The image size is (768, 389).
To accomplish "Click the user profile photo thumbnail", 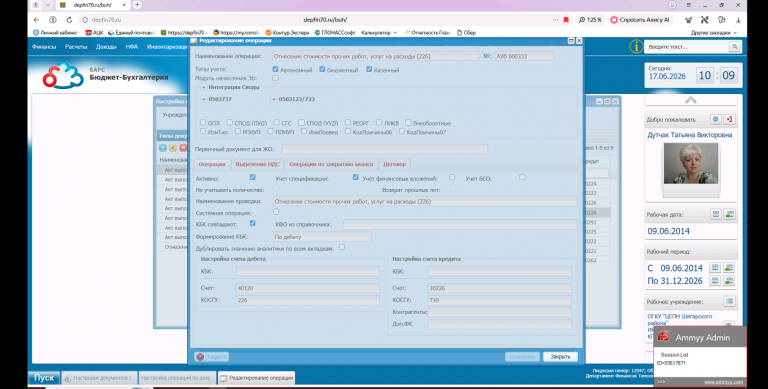I will point(691,164).
